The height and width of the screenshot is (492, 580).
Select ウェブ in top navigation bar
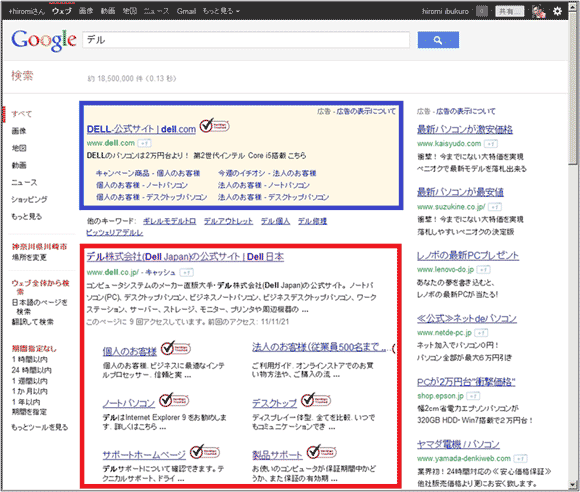pos(62,11)
